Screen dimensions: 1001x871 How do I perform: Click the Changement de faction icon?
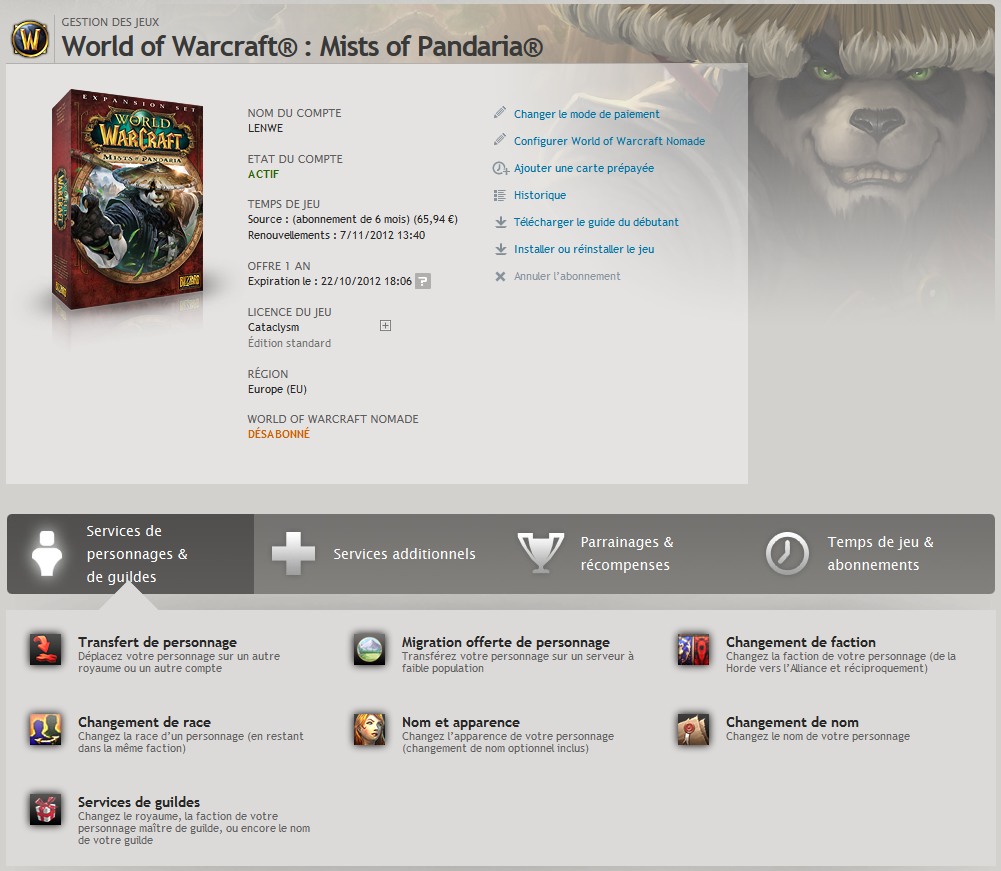693,649
